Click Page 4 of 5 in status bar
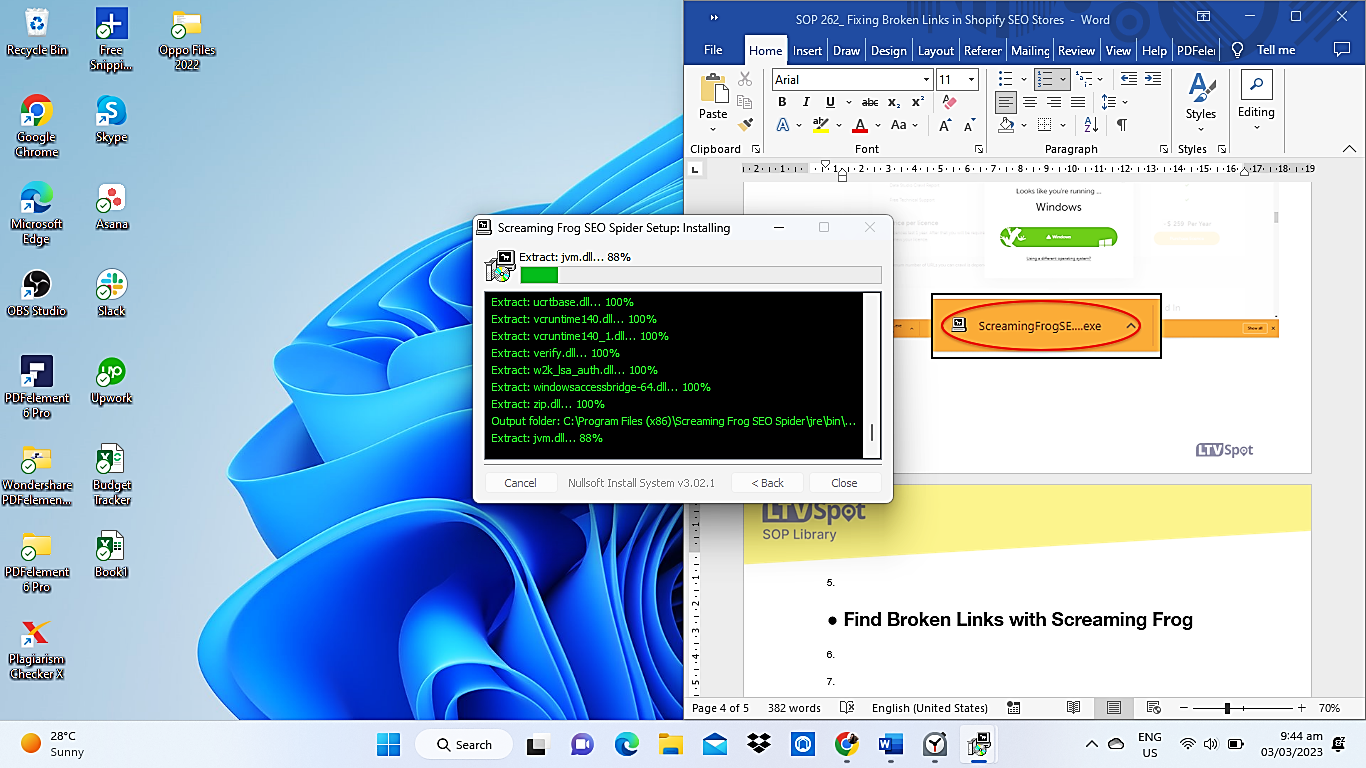Viewport: 1366px width, 768px height. 720,708
